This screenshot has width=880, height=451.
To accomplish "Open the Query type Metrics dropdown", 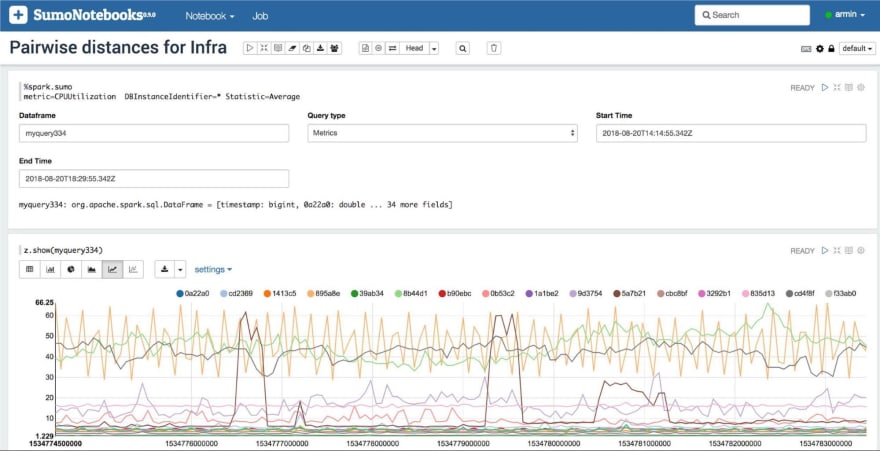I will [x=442, y=133].
